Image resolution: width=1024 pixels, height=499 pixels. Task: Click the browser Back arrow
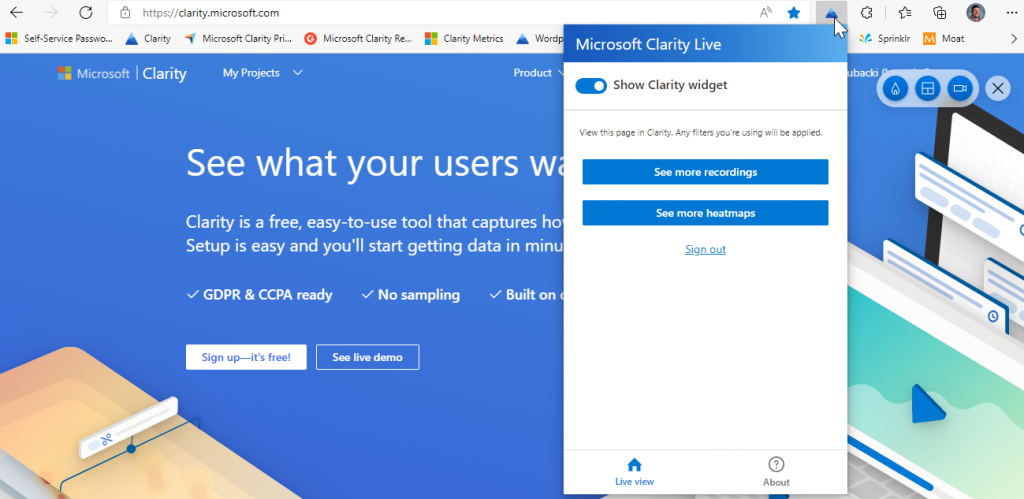[16, 12]
